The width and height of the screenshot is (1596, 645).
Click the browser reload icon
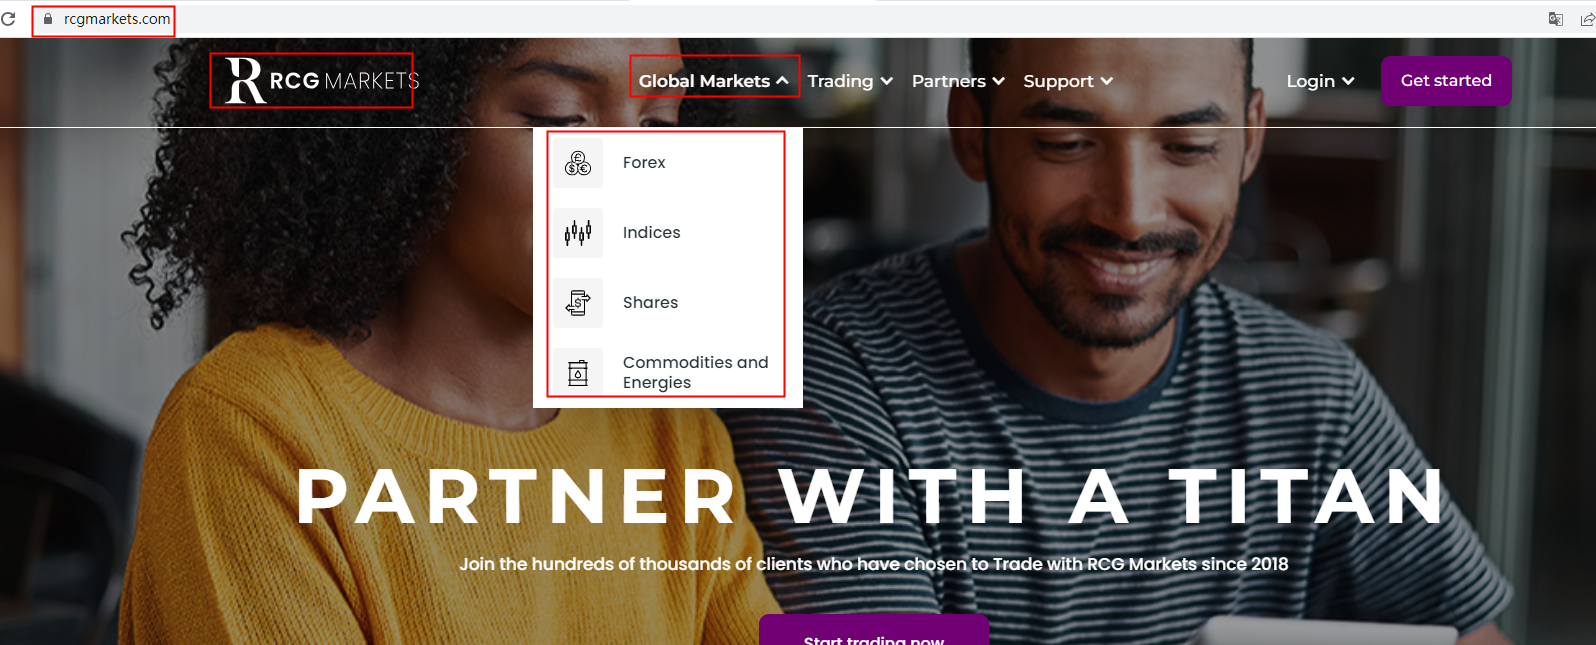(8, 19)
